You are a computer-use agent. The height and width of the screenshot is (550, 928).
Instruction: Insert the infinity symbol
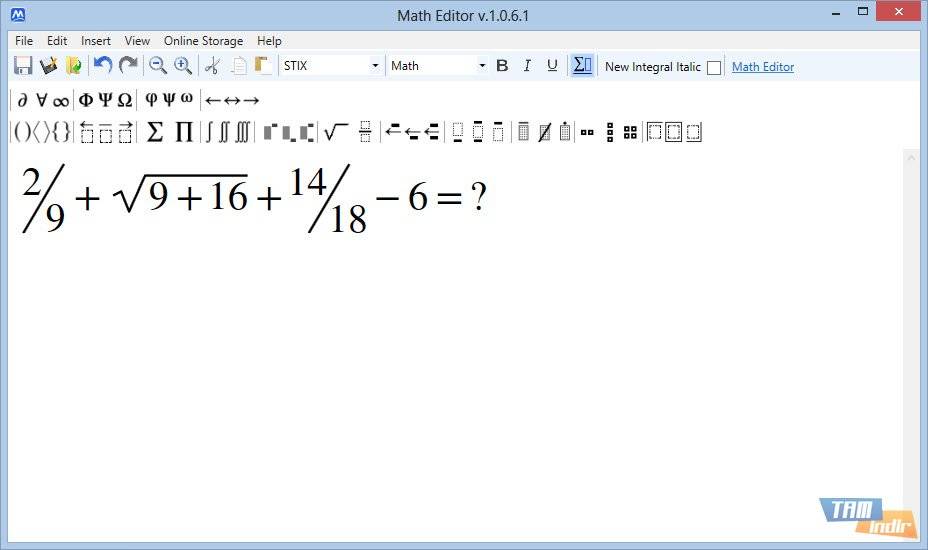pyautogui.click(x=61, y=100)
